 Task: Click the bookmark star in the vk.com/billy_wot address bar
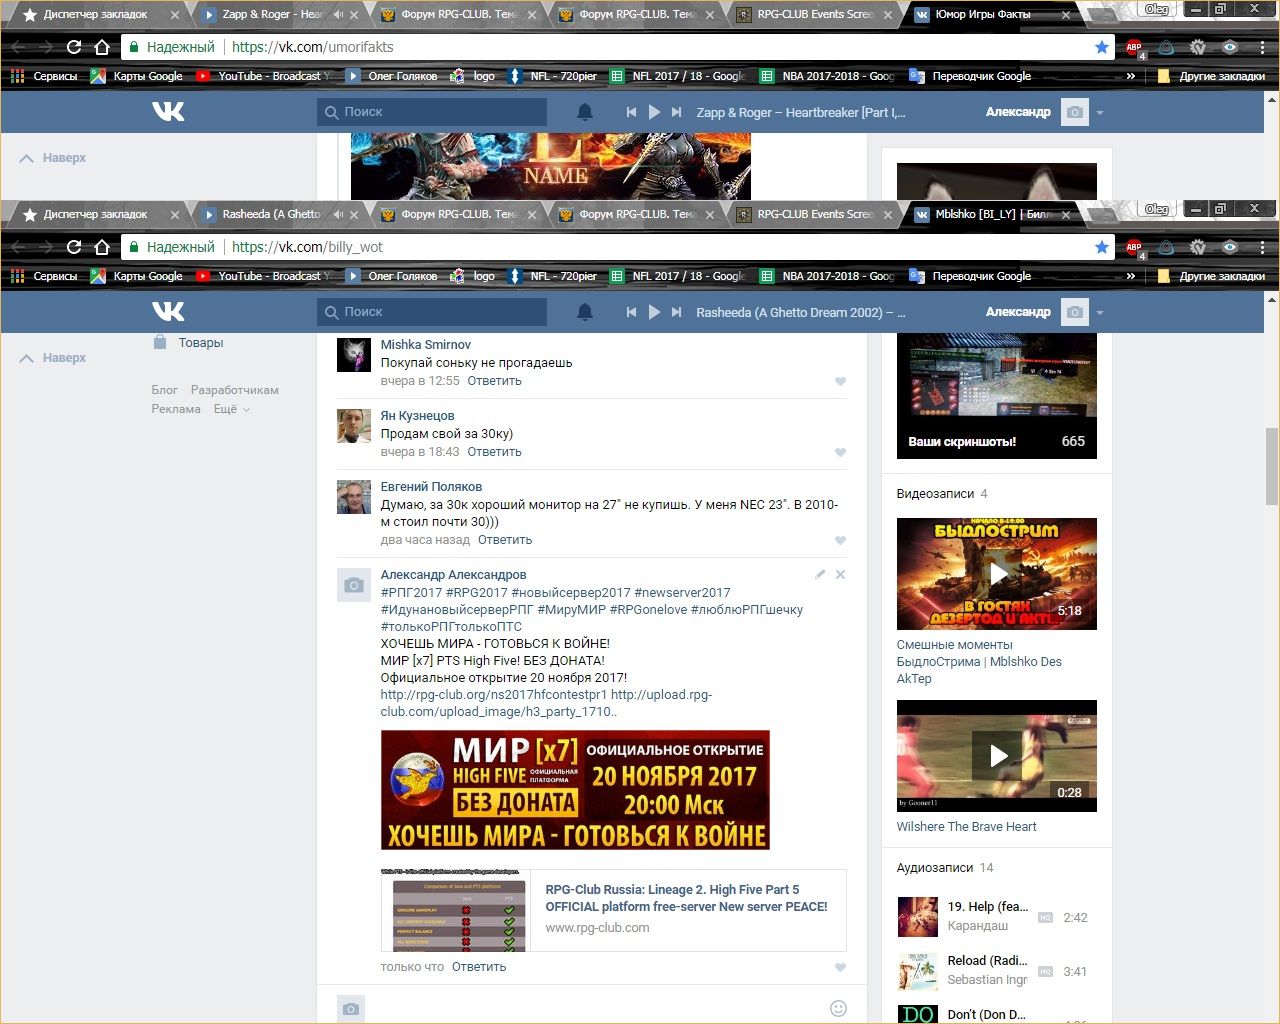1101,247
